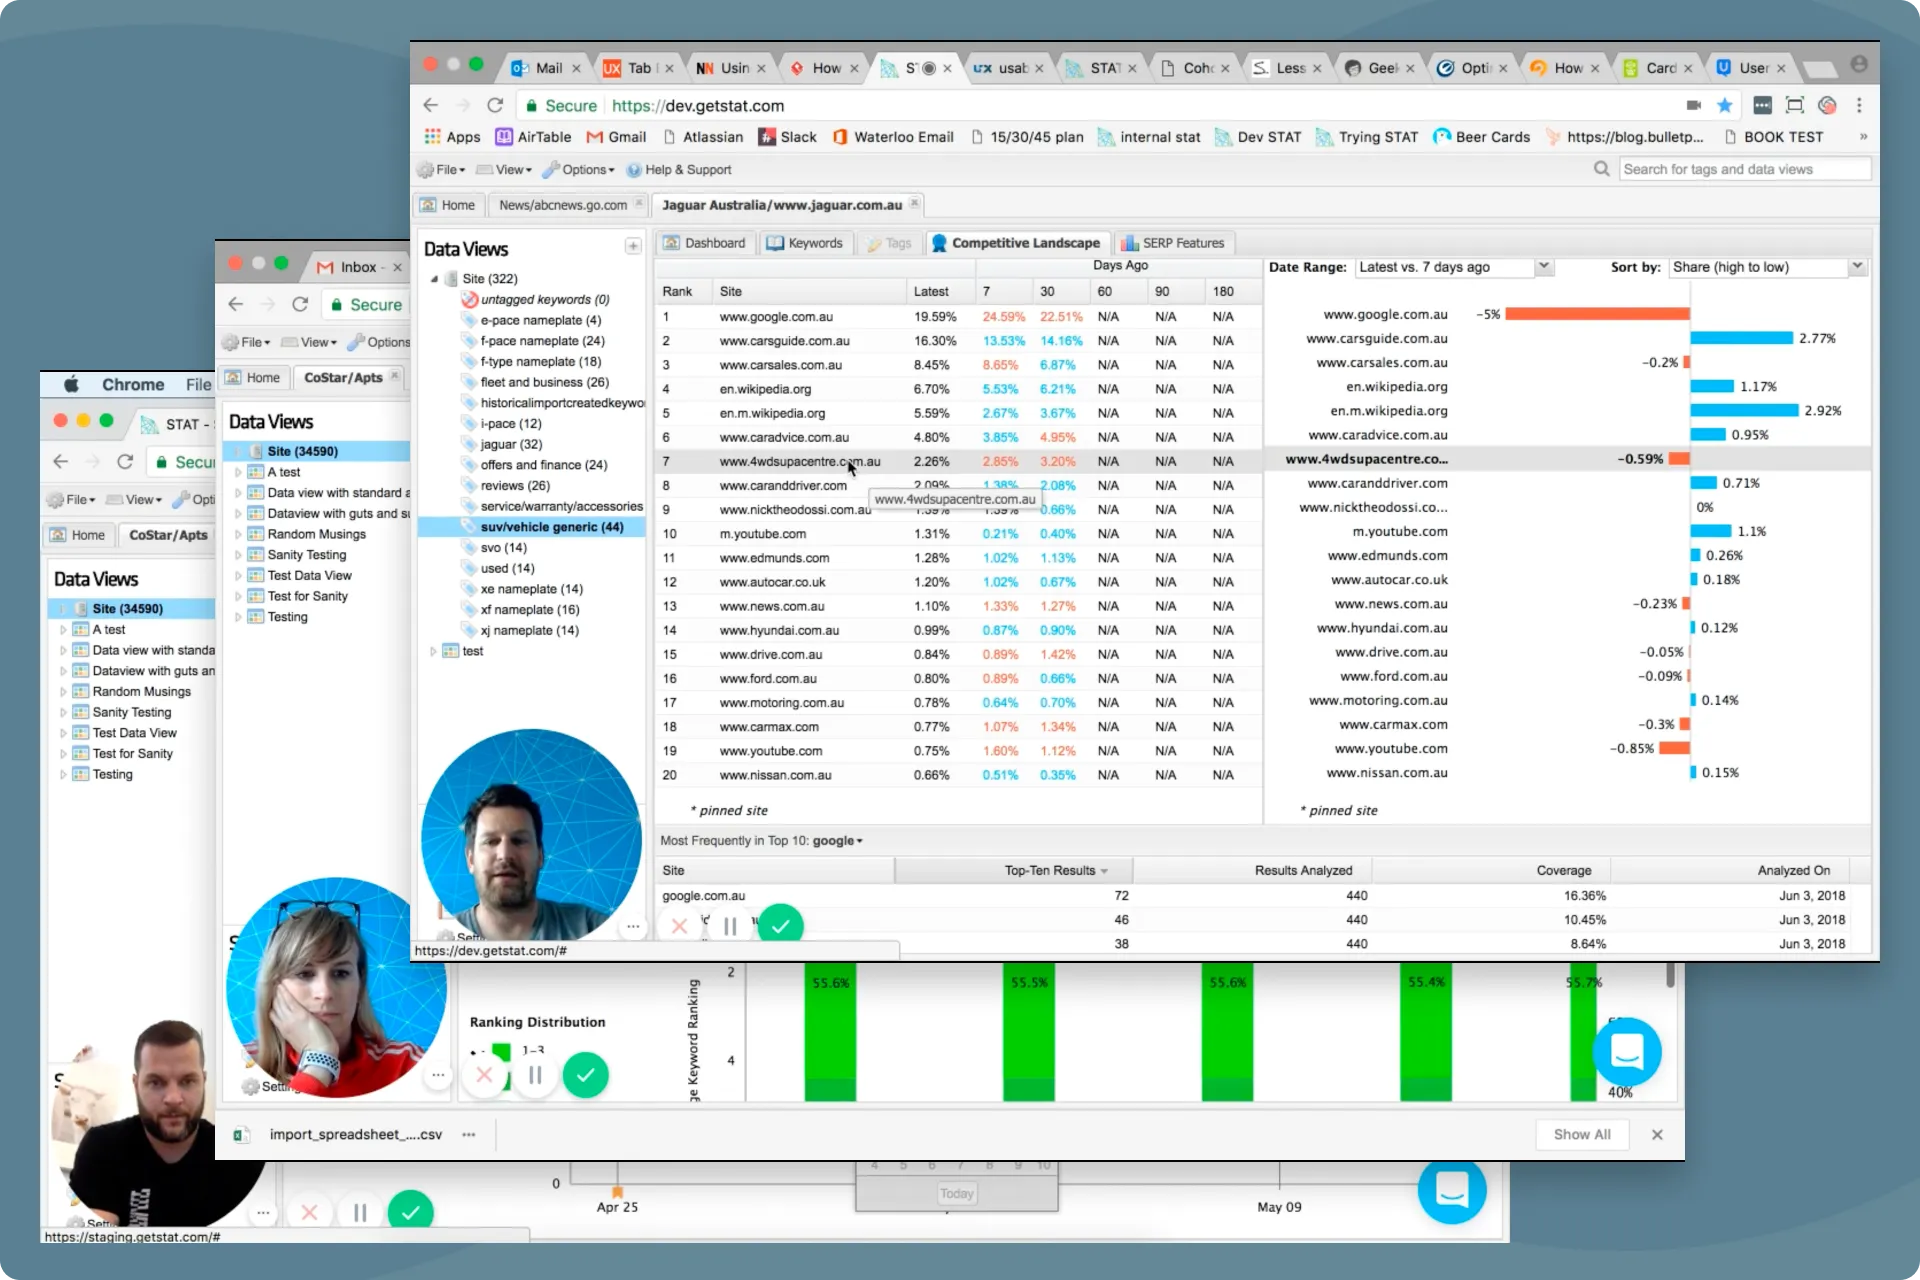Select the jaguar (32) tag
This screenshot has height=1280, width=1920.
pos(511,444)
